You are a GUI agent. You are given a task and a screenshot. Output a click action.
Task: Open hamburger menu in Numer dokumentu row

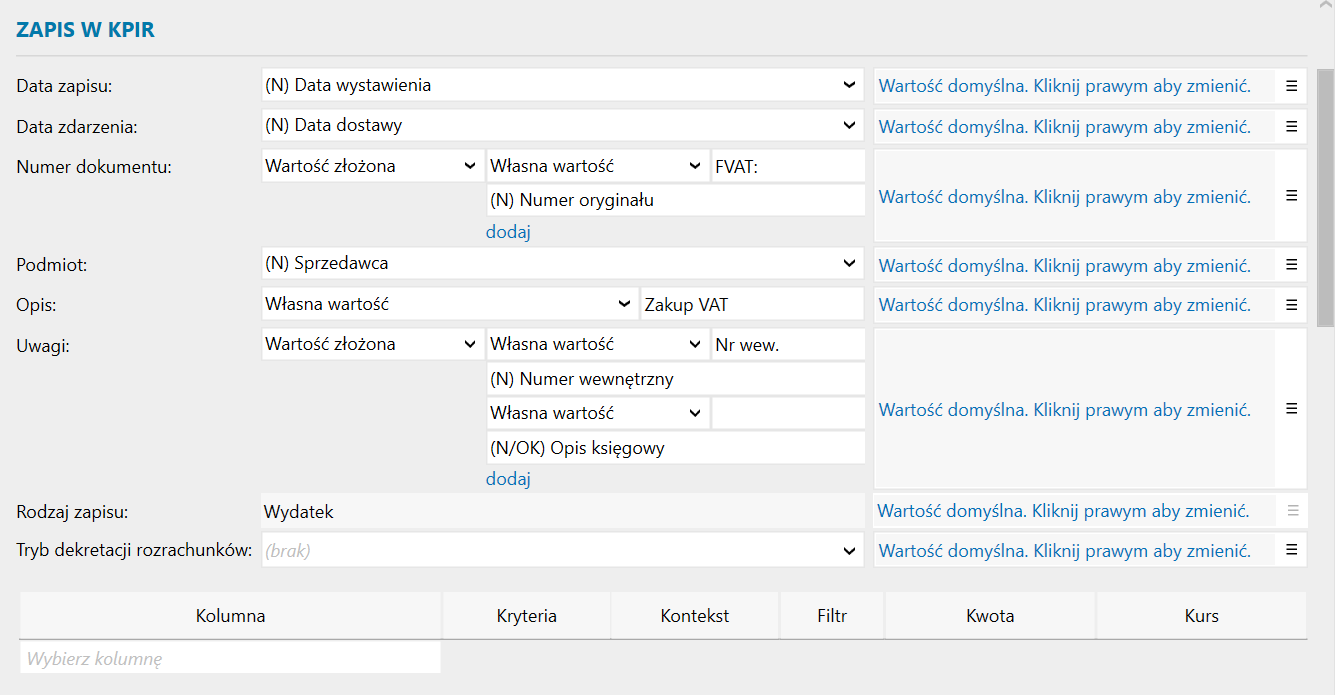tap(1291, 196)
